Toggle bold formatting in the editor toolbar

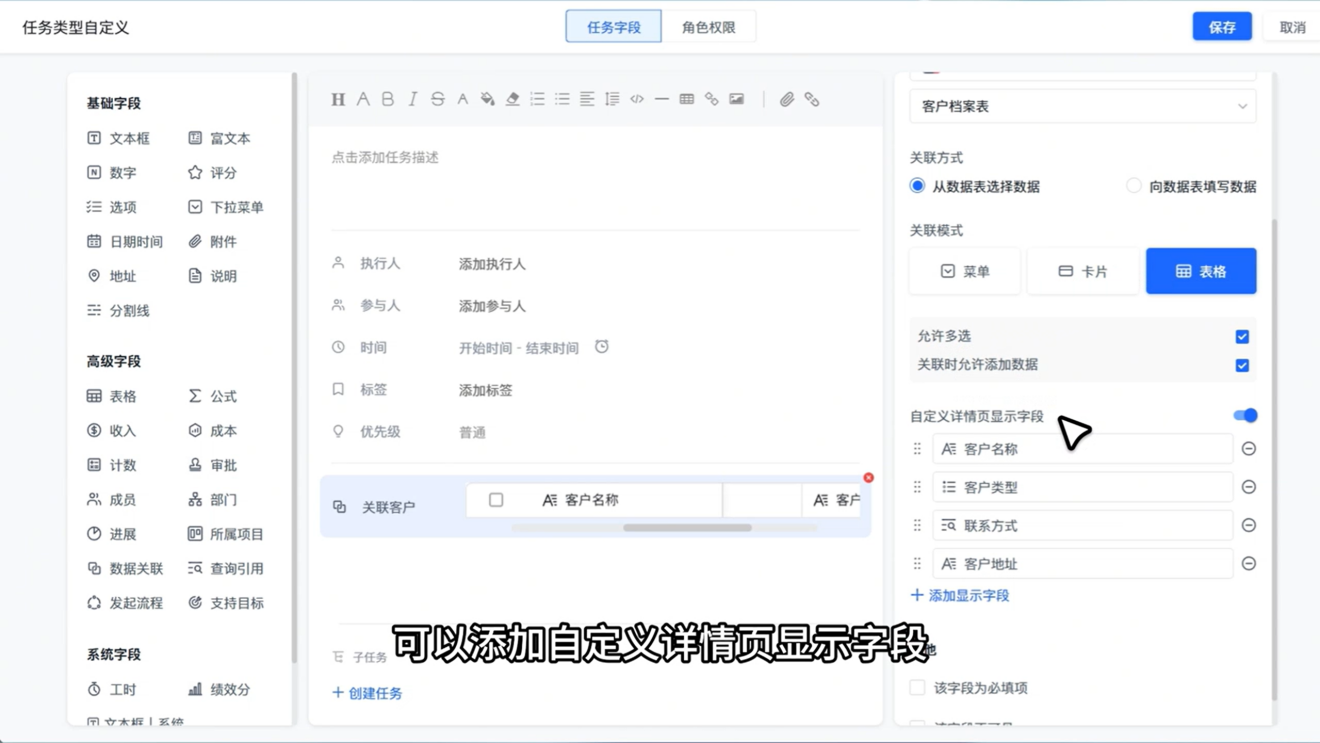[388, 99]
